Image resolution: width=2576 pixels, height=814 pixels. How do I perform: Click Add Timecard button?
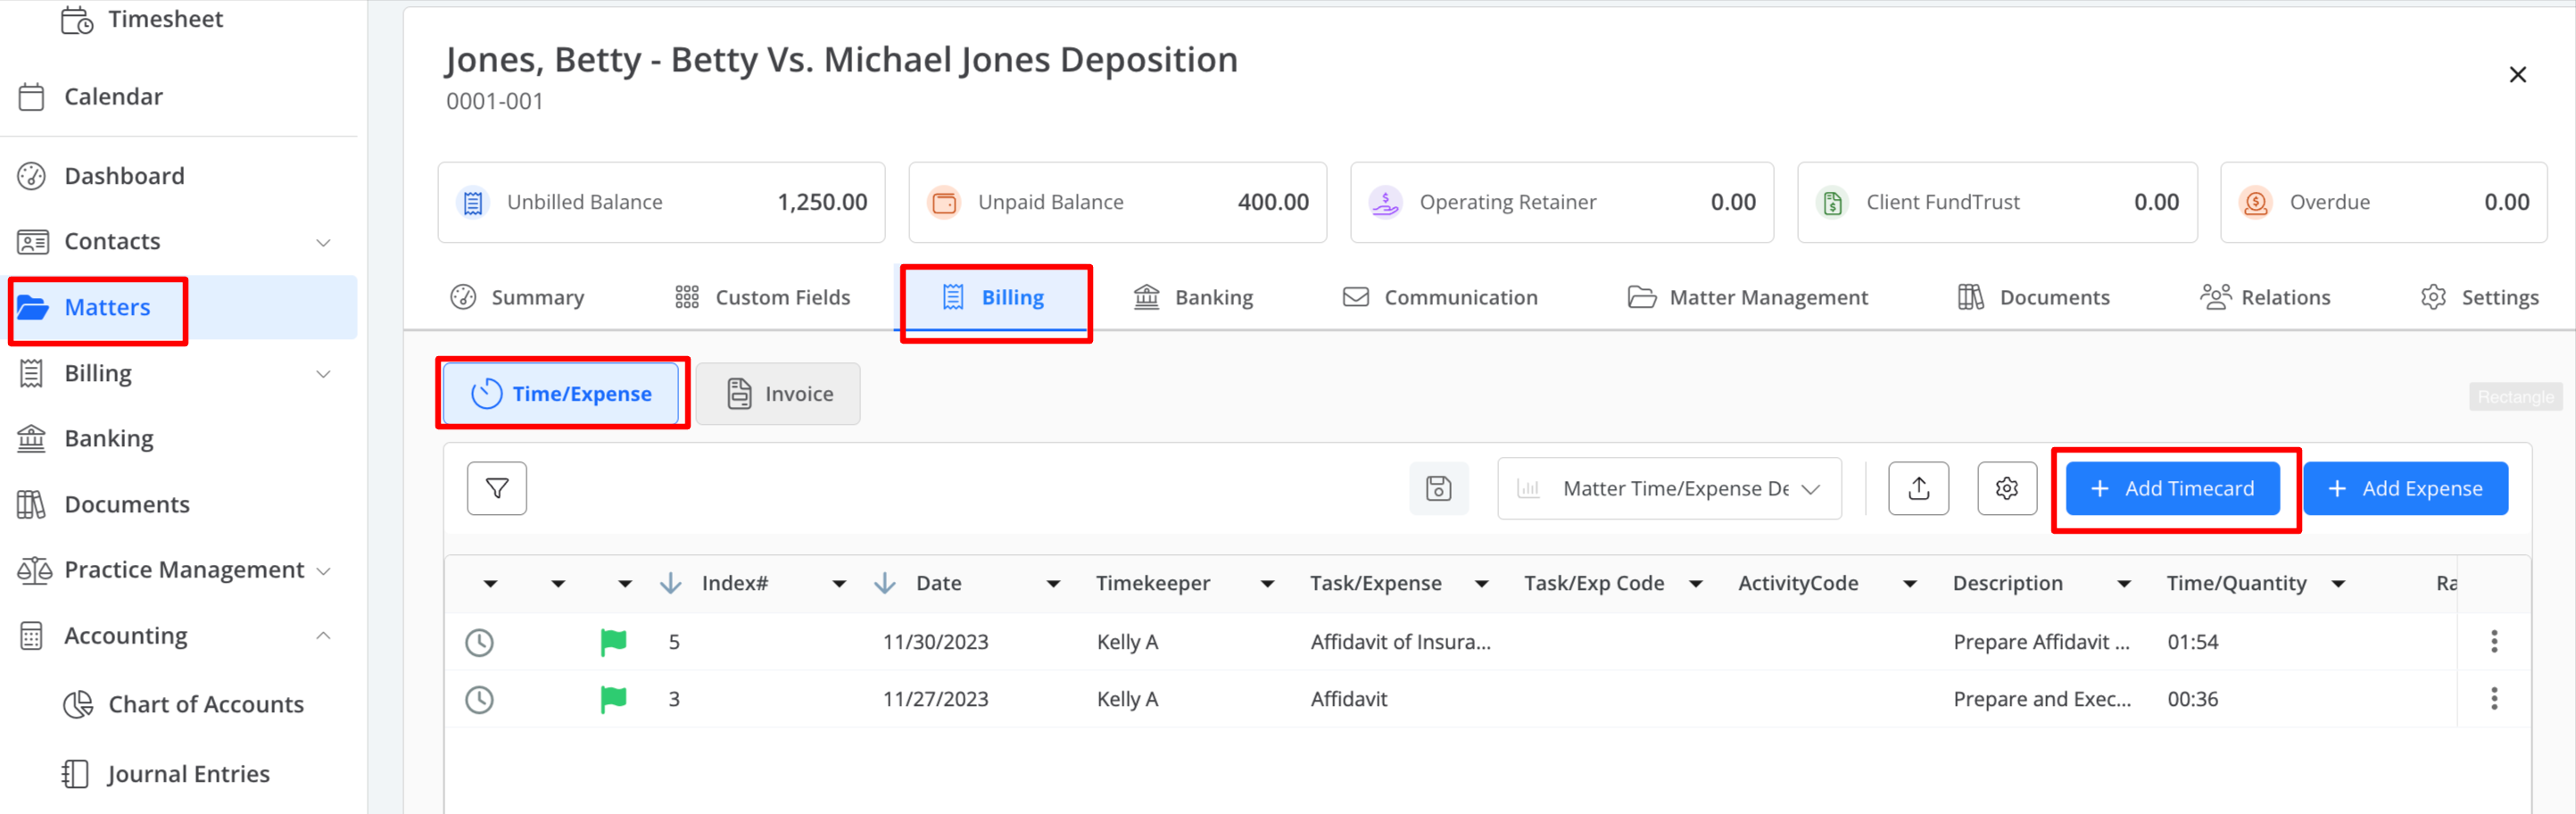[2172, 488]
